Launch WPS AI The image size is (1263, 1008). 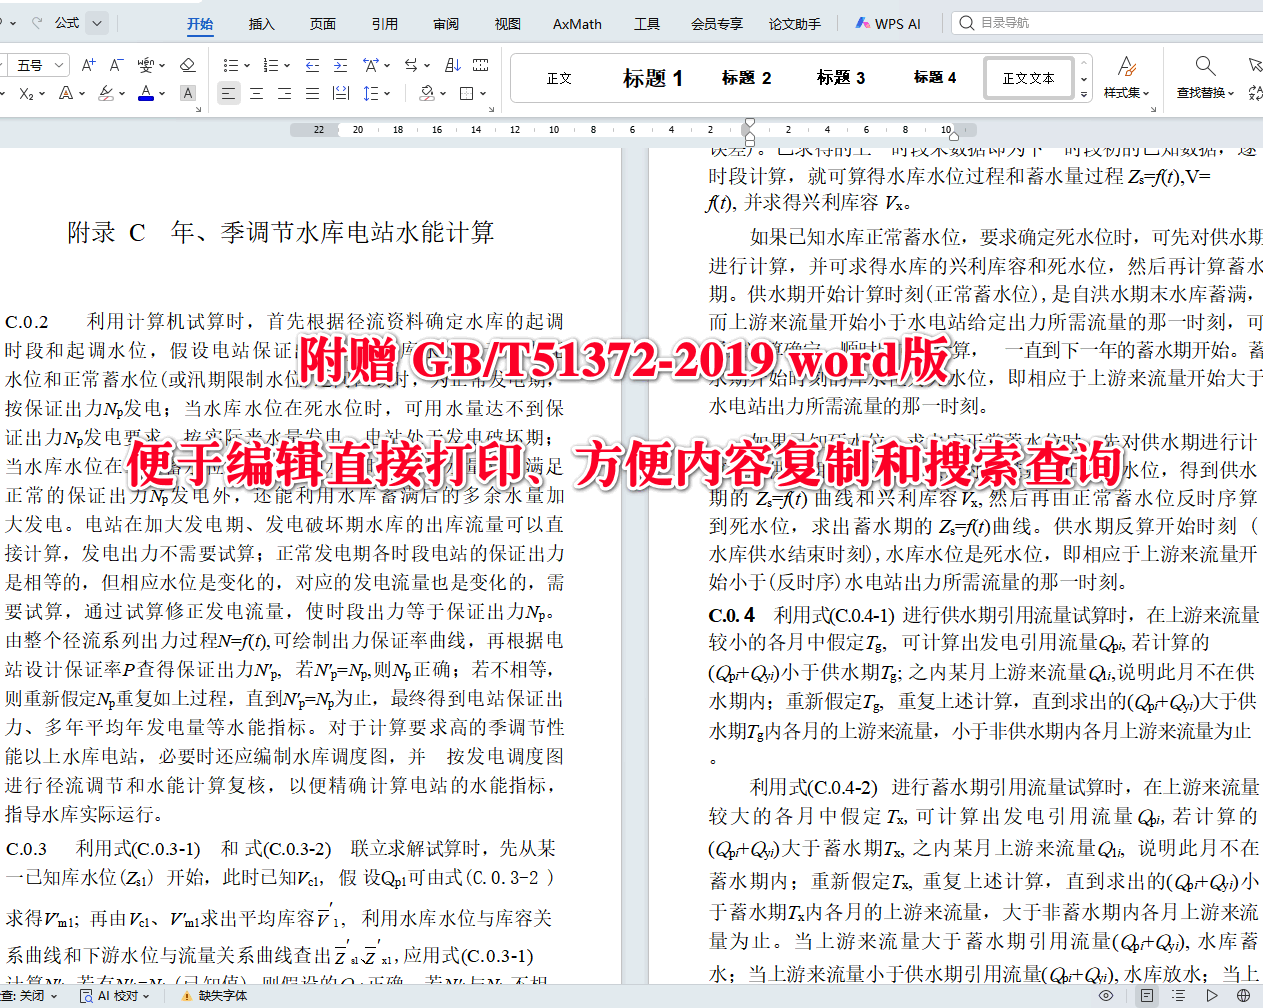point(888,23)
